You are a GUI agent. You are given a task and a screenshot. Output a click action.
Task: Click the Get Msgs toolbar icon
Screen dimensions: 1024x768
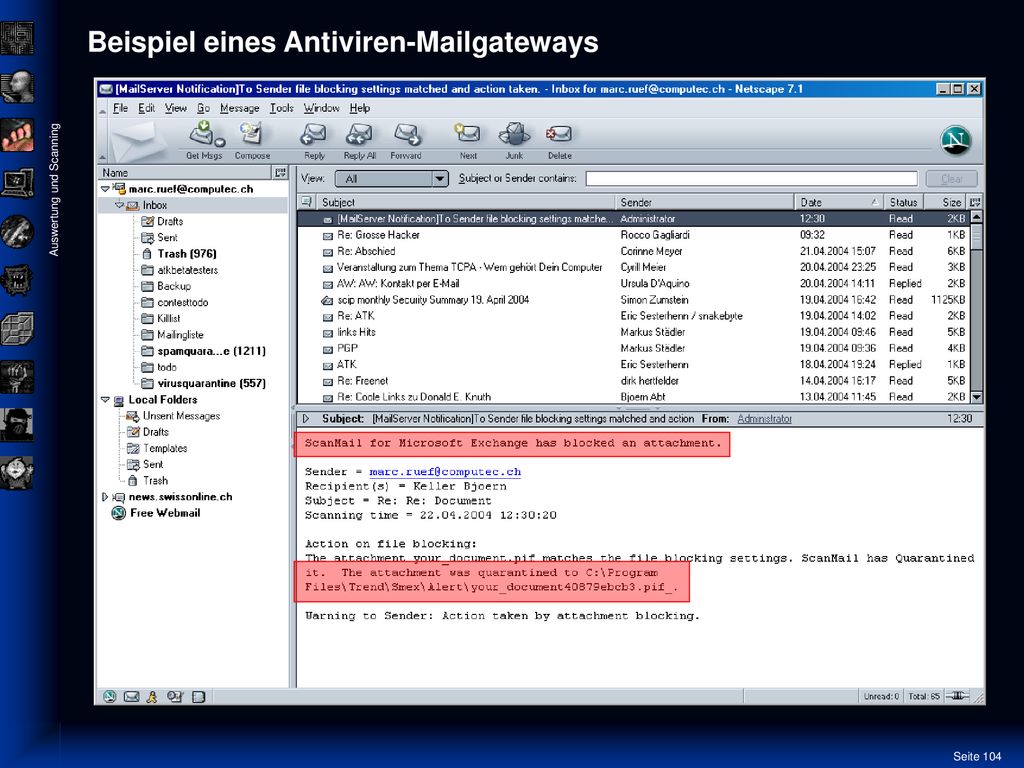point(205,140)
